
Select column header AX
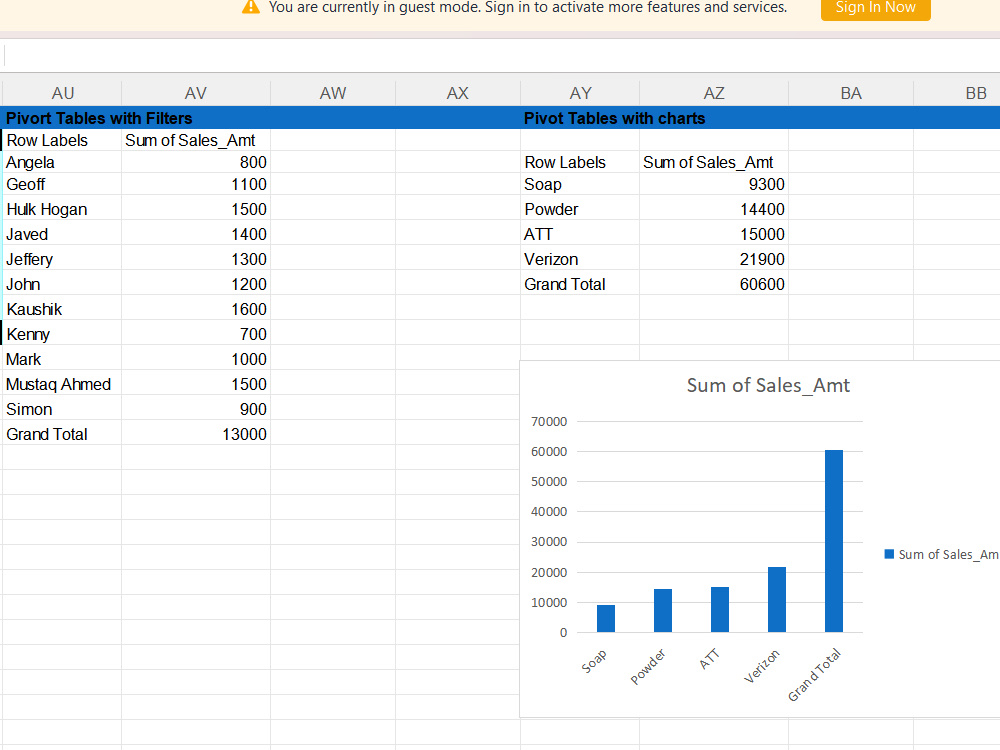point(458,93)
